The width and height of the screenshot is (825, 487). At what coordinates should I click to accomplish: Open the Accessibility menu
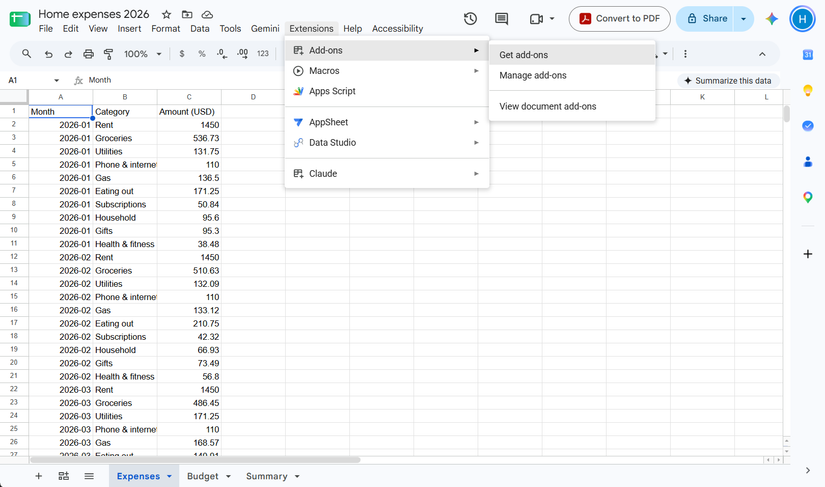coord(397,28)
